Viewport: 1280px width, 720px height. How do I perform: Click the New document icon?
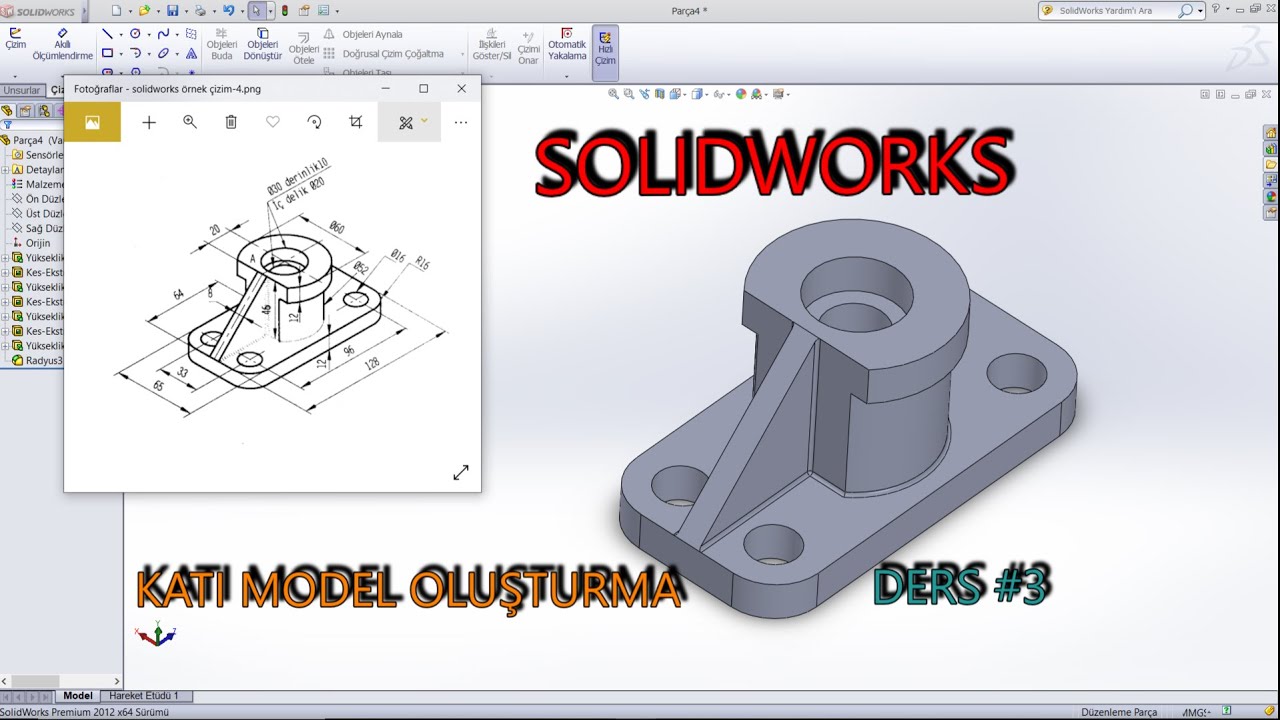point(117,11)
